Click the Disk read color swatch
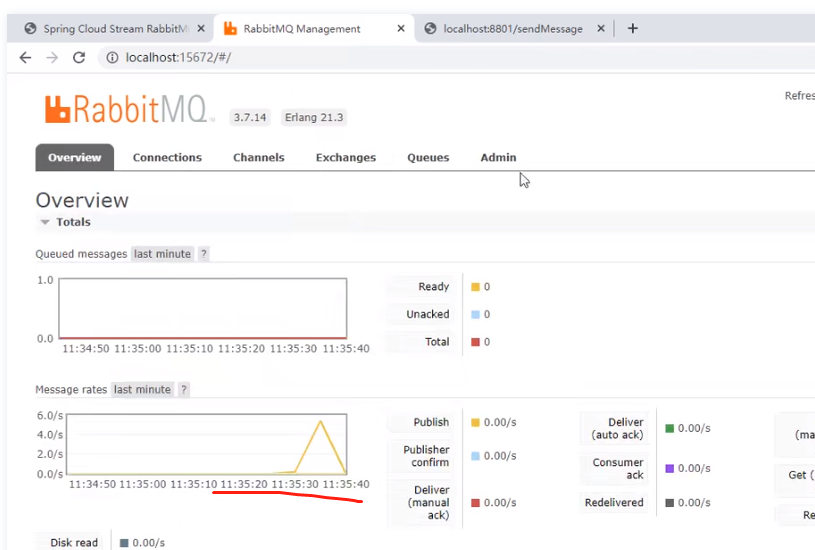The height and width of the screenshot is (550, 815). pos(124,543)
